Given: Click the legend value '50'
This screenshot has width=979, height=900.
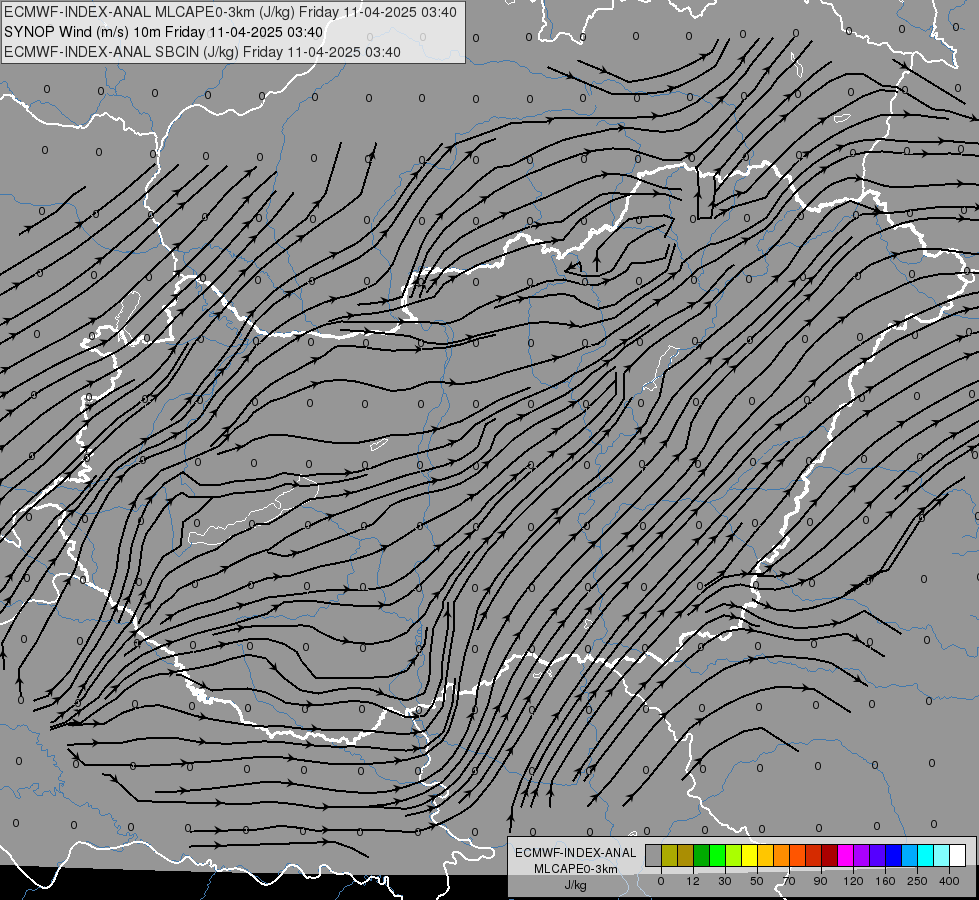Looking at the screenshot, I should 757,881.
